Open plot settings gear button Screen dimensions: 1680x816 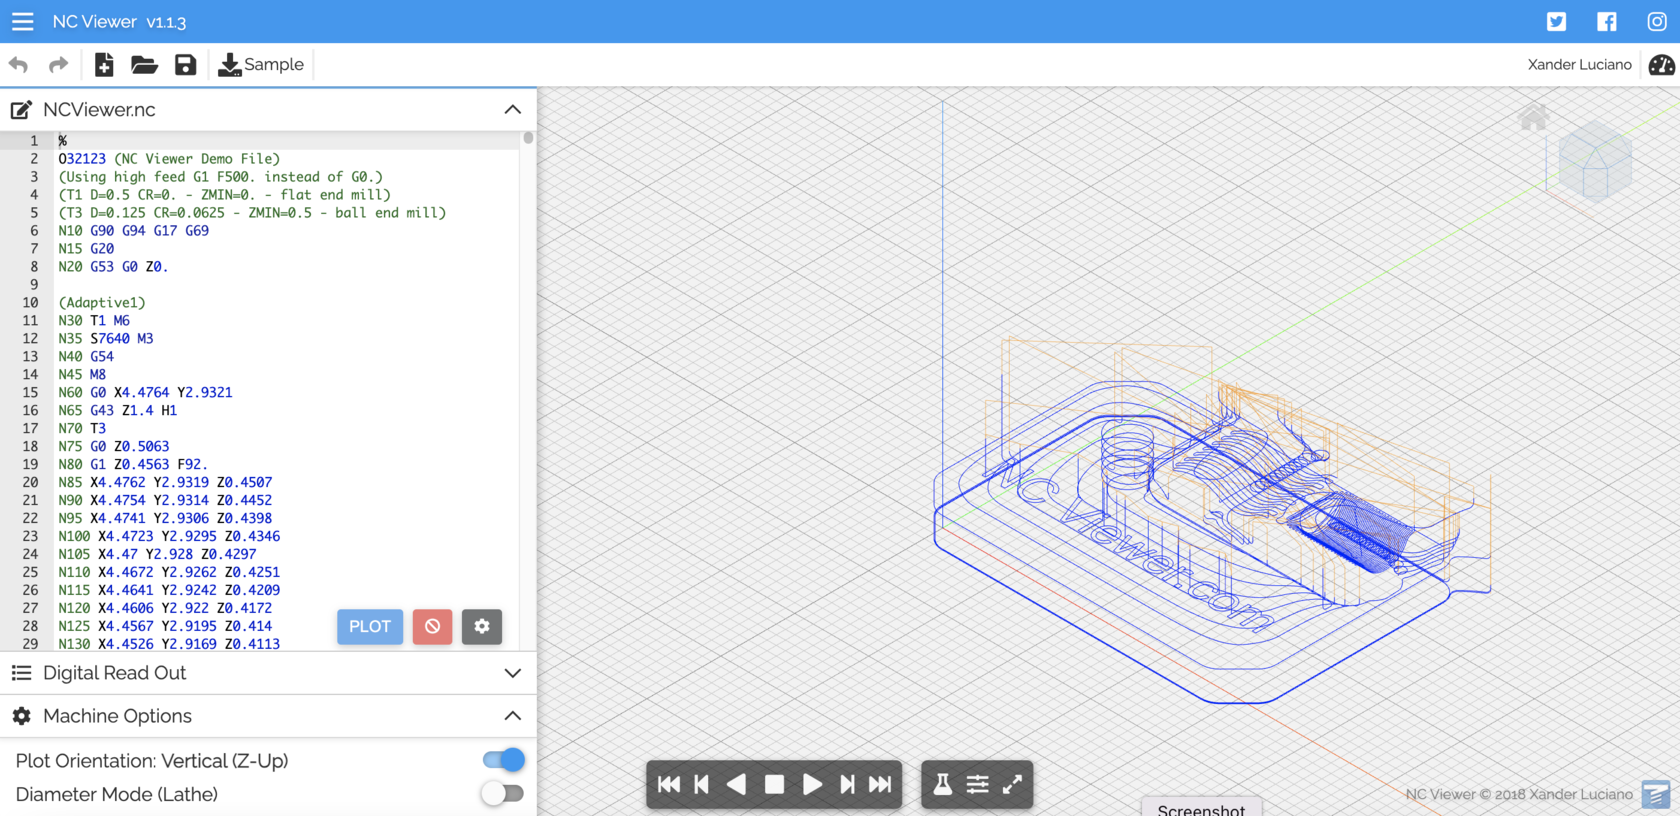[x=481, y=627]
